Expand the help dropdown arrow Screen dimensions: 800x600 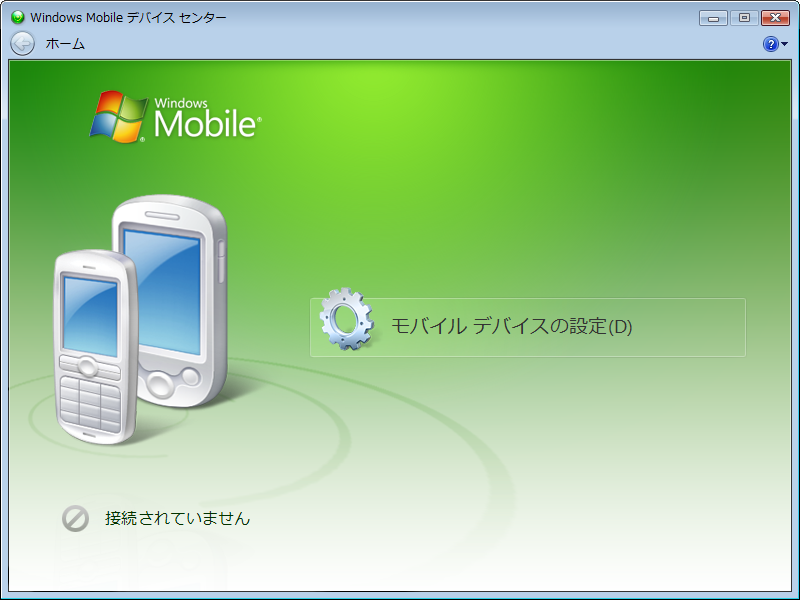785,44
